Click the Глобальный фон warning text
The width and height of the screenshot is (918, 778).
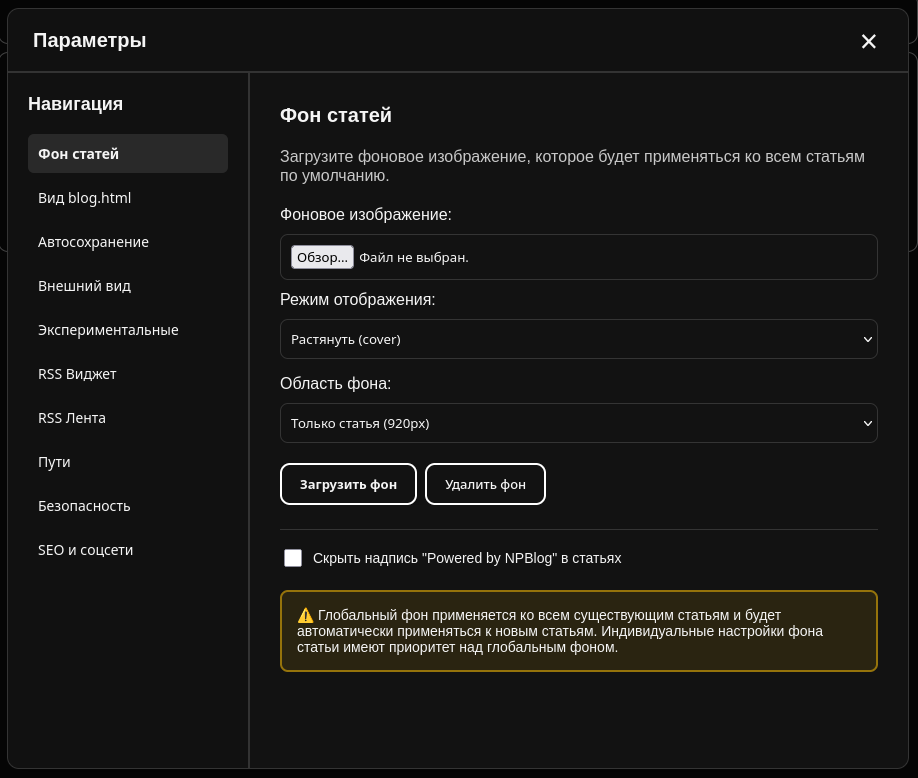[560, 631]
